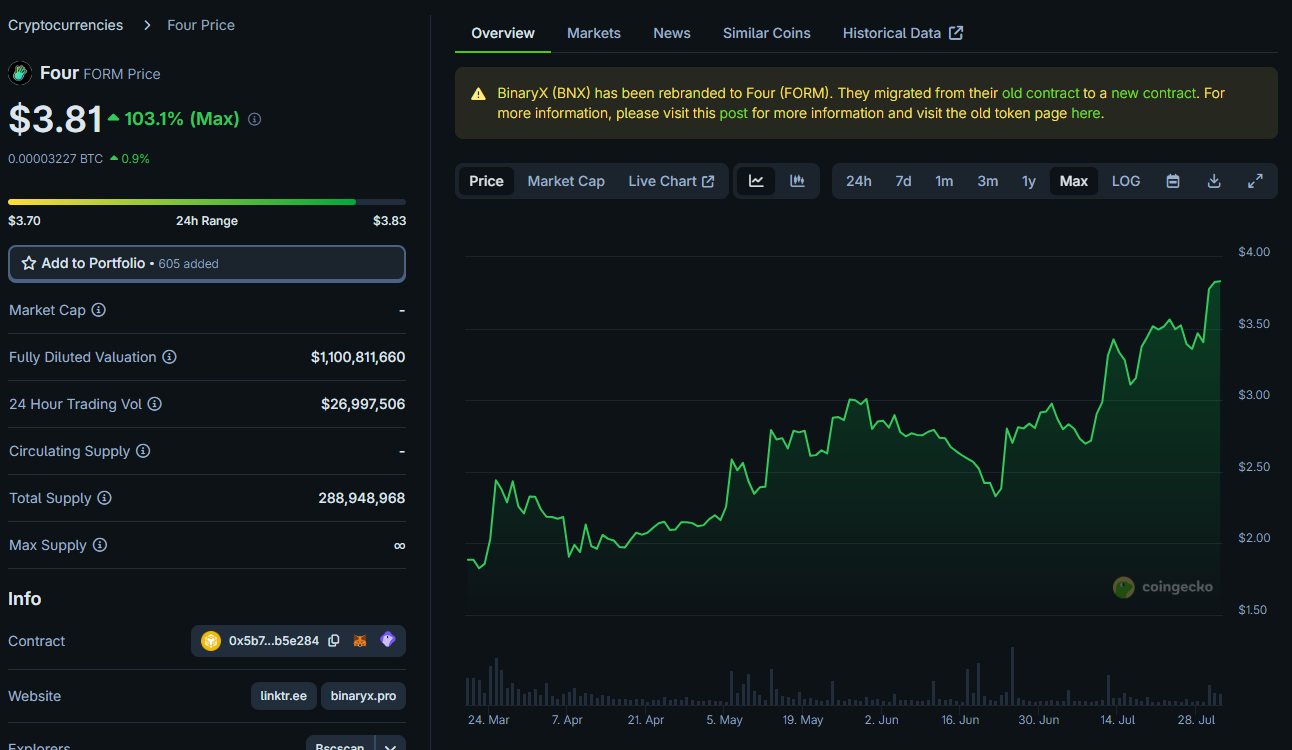The height and width of the screenshot is (750, 1292).
Task: Open the Similar Coins tab
Action: pos(767,33)
